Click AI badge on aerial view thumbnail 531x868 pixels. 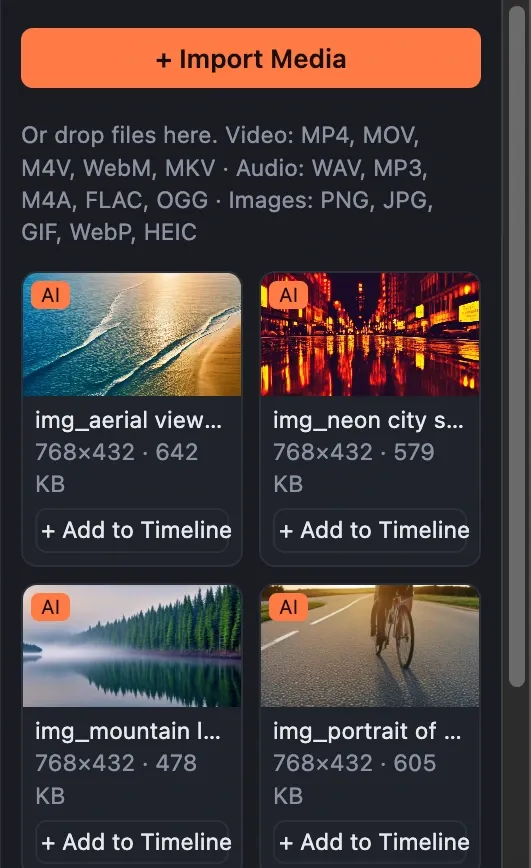50,295
